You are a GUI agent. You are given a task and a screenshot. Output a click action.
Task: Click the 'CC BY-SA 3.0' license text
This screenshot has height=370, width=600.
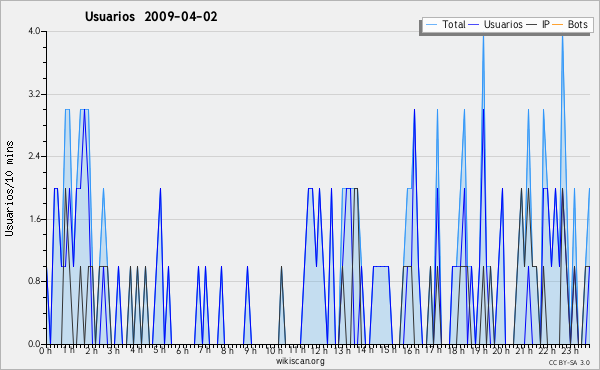click(x=569, y=363)
